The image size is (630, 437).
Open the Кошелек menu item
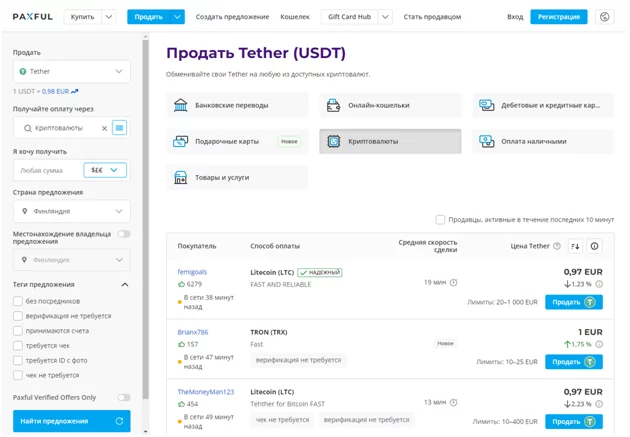coord(294,17)
